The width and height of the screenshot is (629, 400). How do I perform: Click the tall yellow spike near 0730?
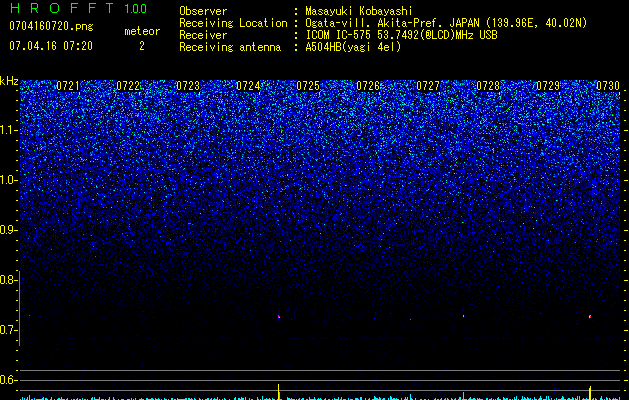(590, 392)
